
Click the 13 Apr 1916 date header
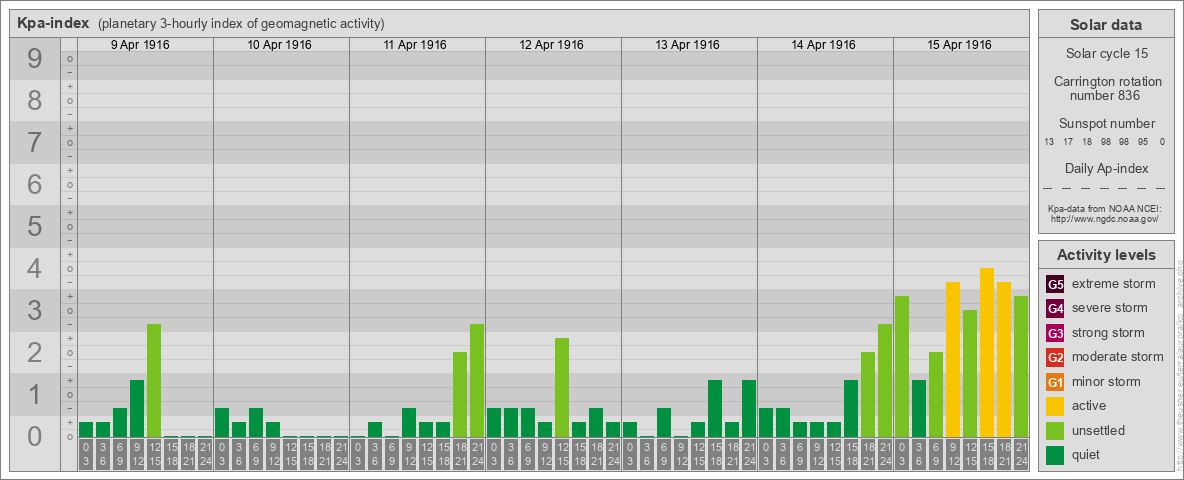(x=689, y=45)
